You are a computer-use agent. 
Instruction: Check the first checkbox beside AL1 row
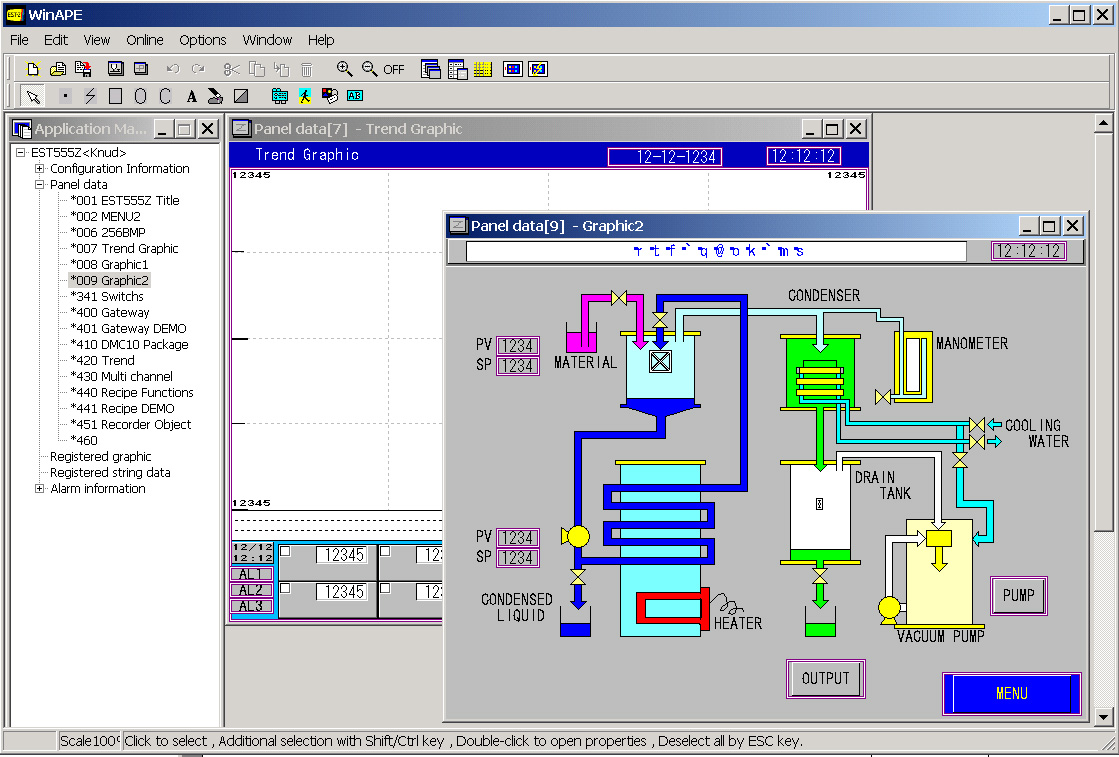click(x=285, y=552)
